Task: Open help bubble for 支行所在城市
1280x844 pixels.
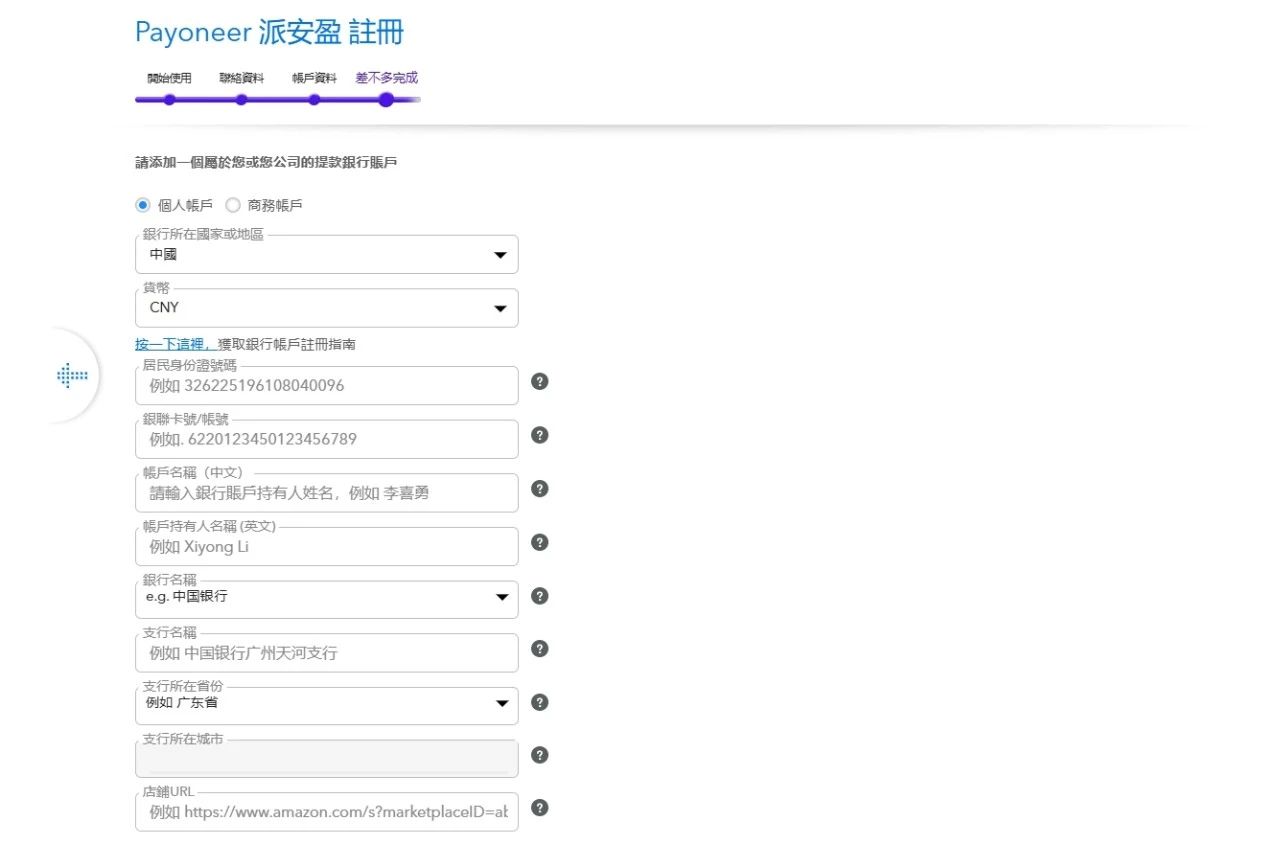Action: tap(539, 754)
